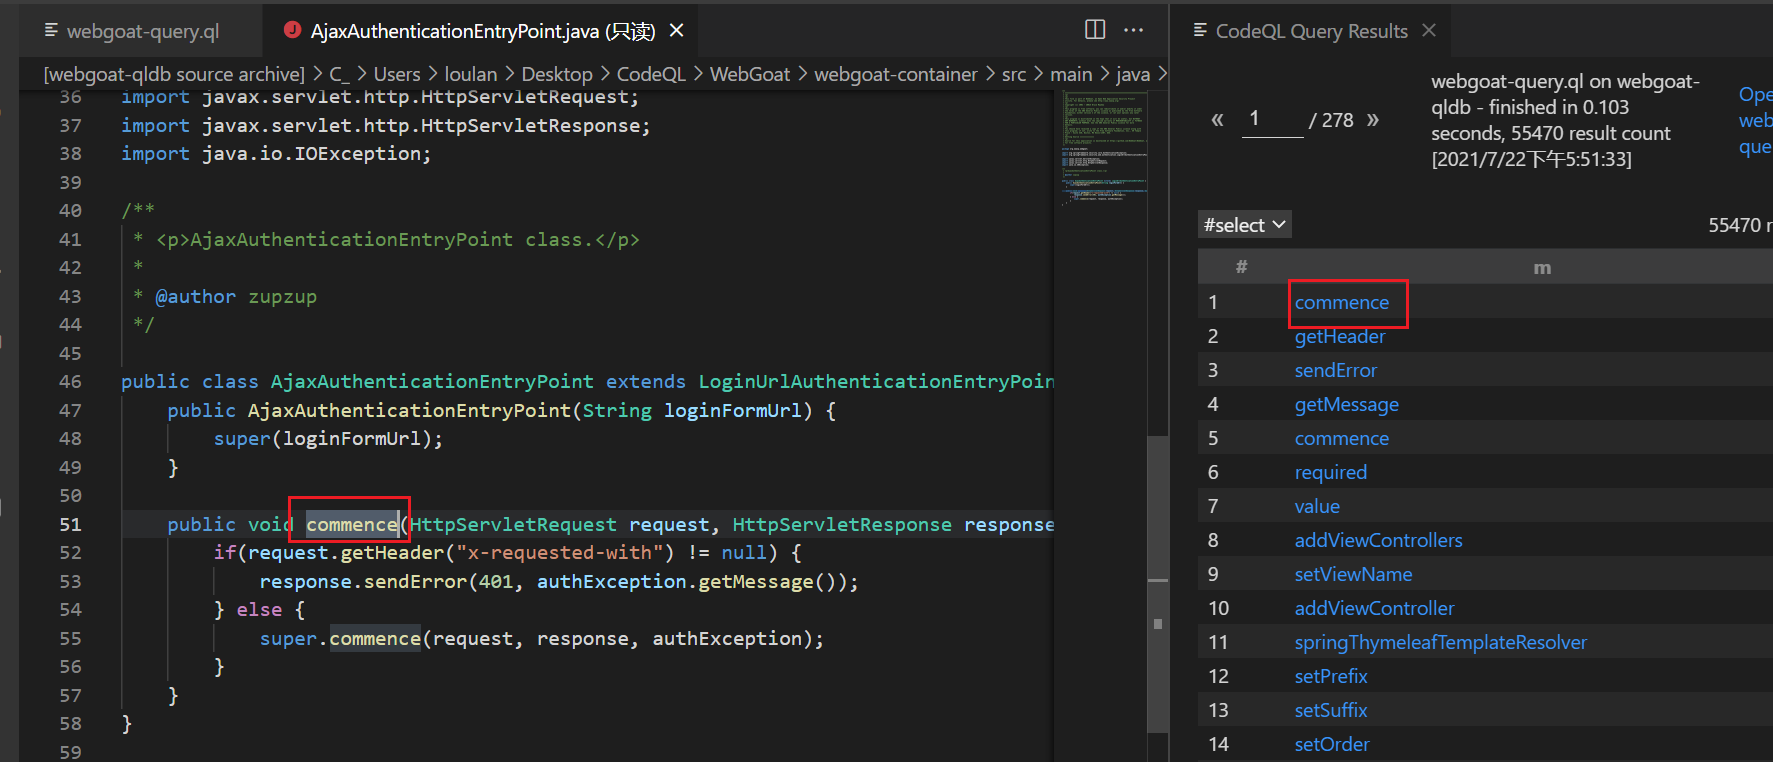Viewport: 1773px width, 762px height.
Task: Close the AjaxAuthenticationEntryPoint.java tab
Action: pyautogui.click(x=677, y=31)
